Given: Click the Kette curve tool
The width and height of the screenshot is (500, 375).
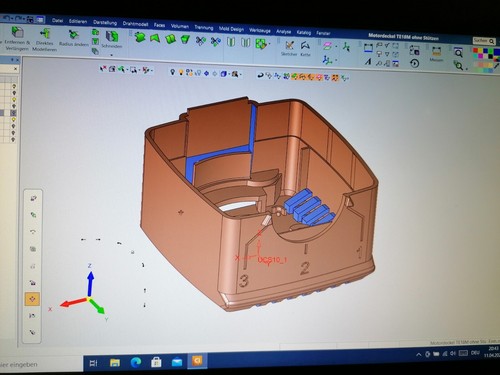Looking at the screenshot, I should point(305,49).
